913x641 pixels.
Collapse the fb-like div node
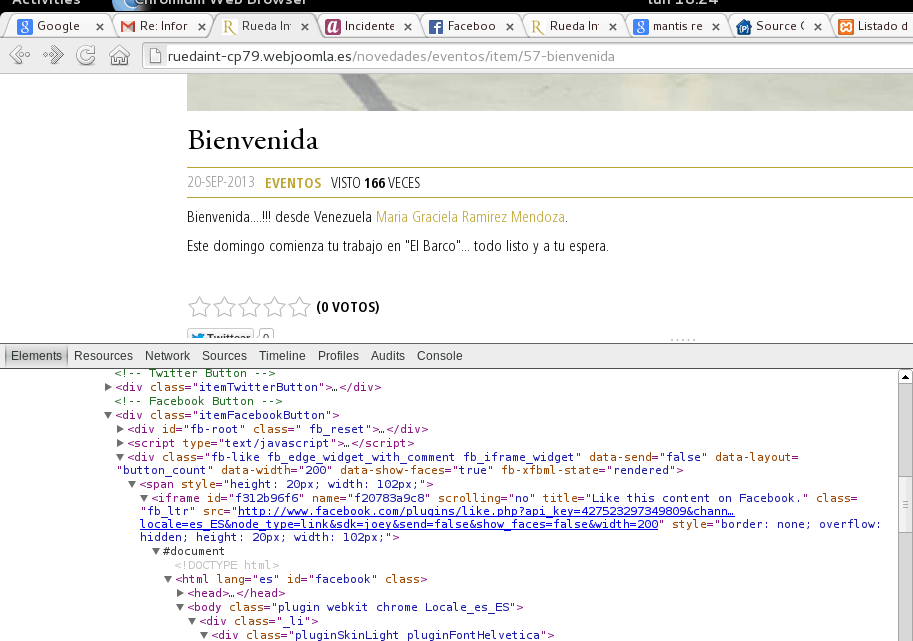[x=120, y=457]
